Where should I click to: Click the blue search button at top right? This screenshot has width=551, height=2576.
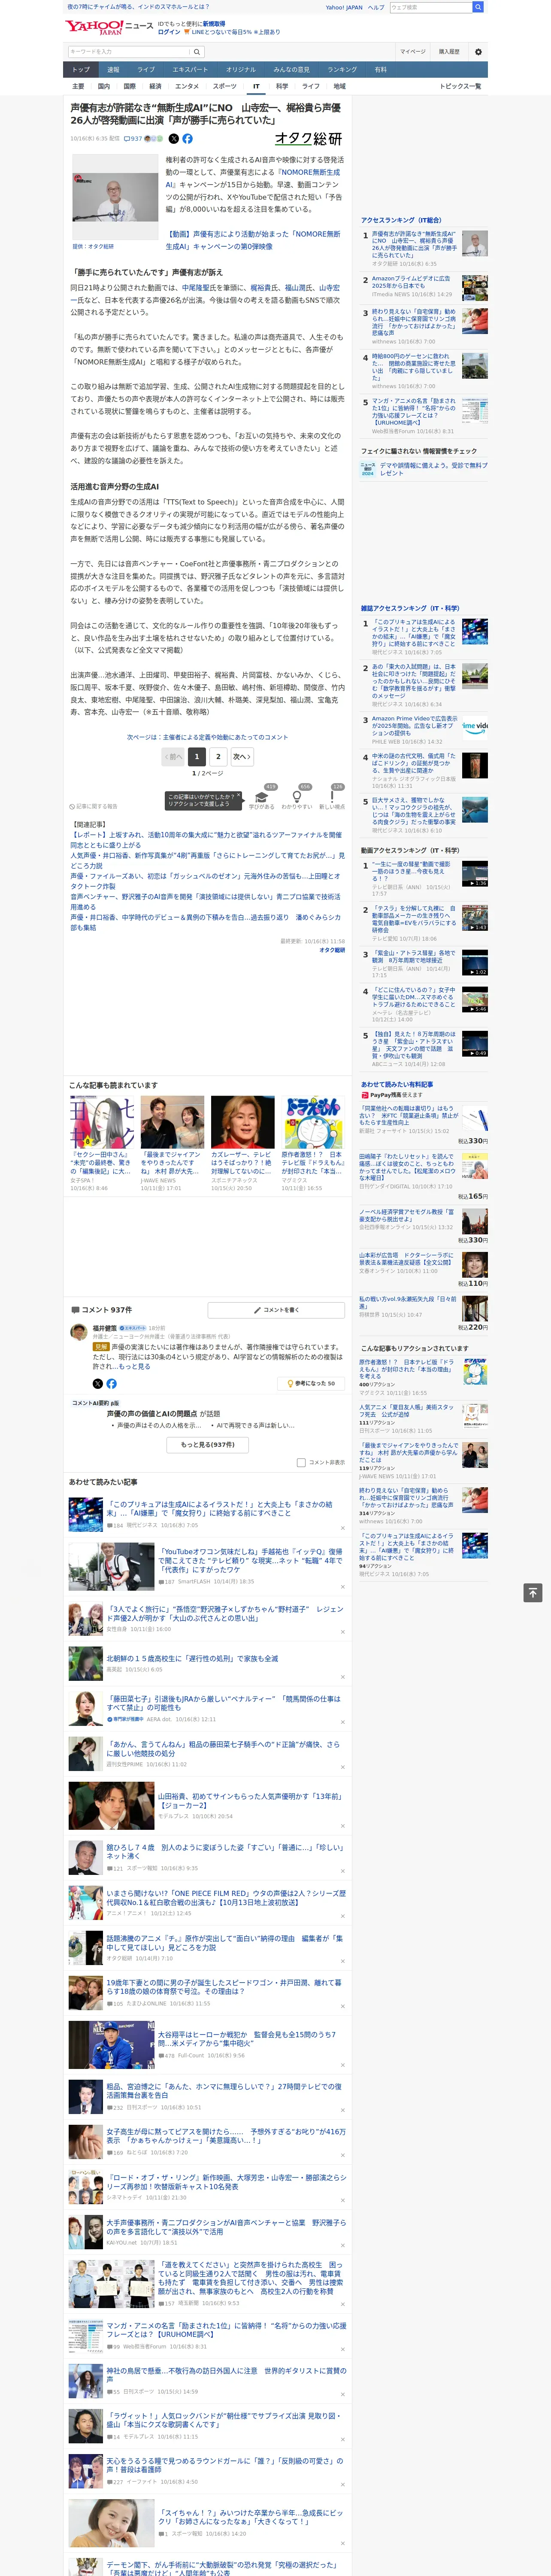point(478,7)
